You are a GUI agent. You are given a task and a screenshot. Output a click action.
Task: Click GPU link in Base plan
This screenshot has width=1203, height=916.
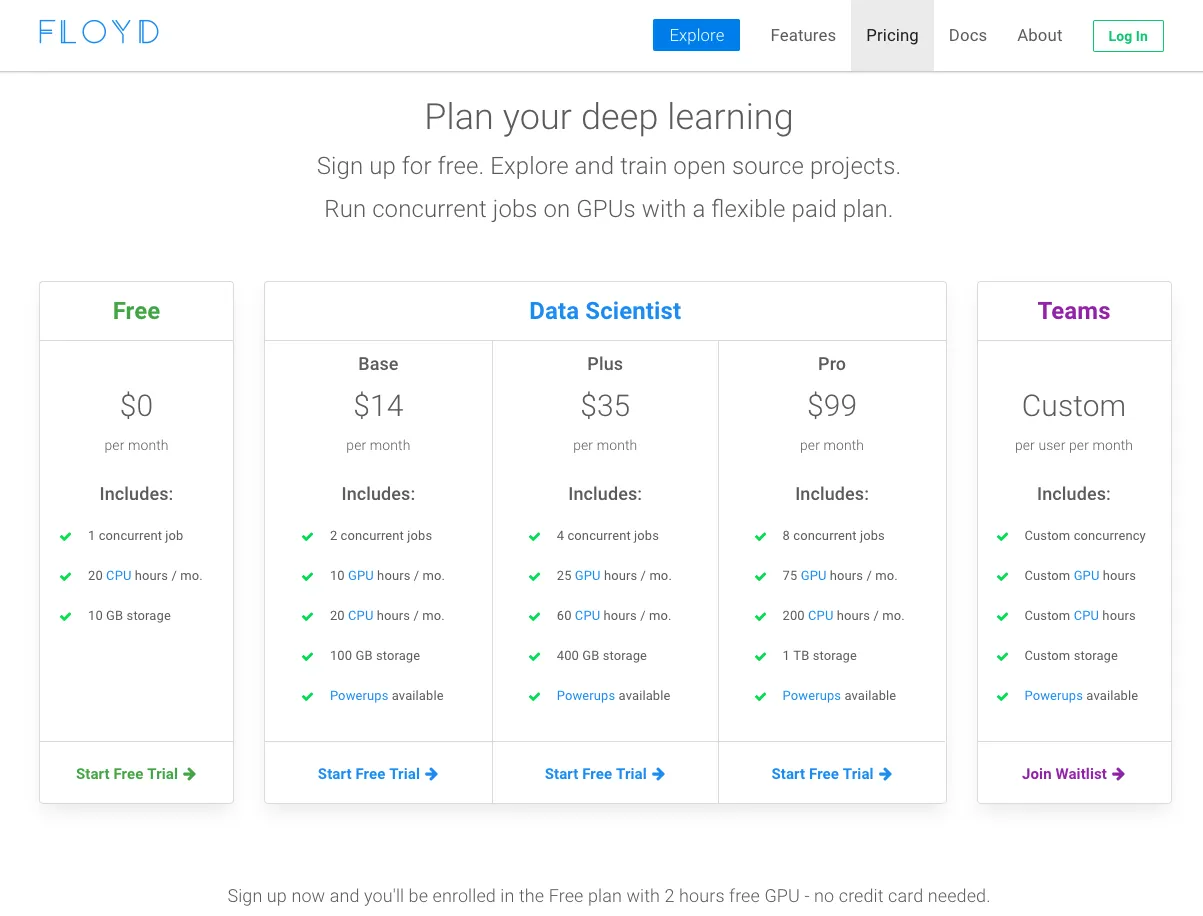[360, 576]
